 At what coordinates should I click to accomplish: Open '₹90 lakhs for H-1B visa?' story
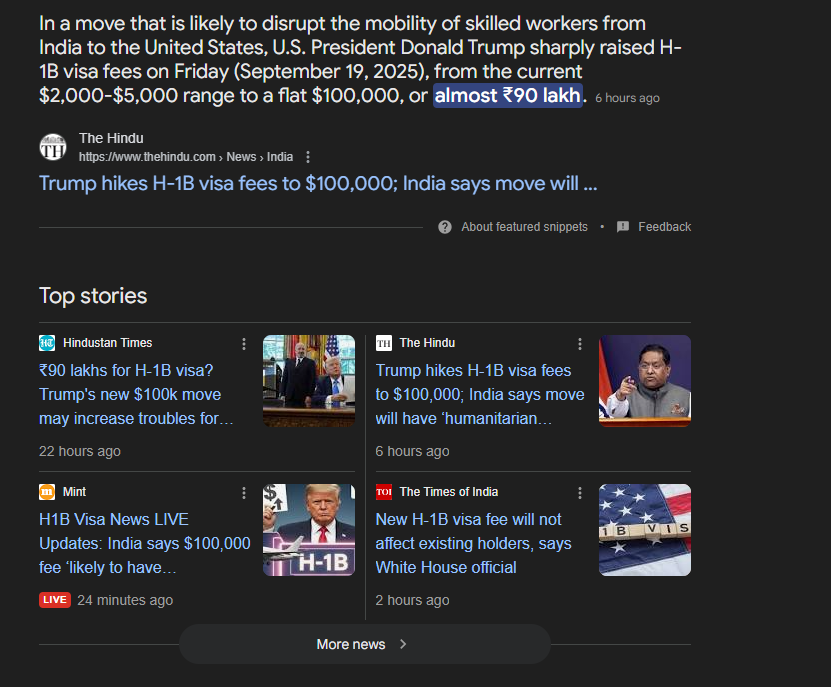[136, 394]
